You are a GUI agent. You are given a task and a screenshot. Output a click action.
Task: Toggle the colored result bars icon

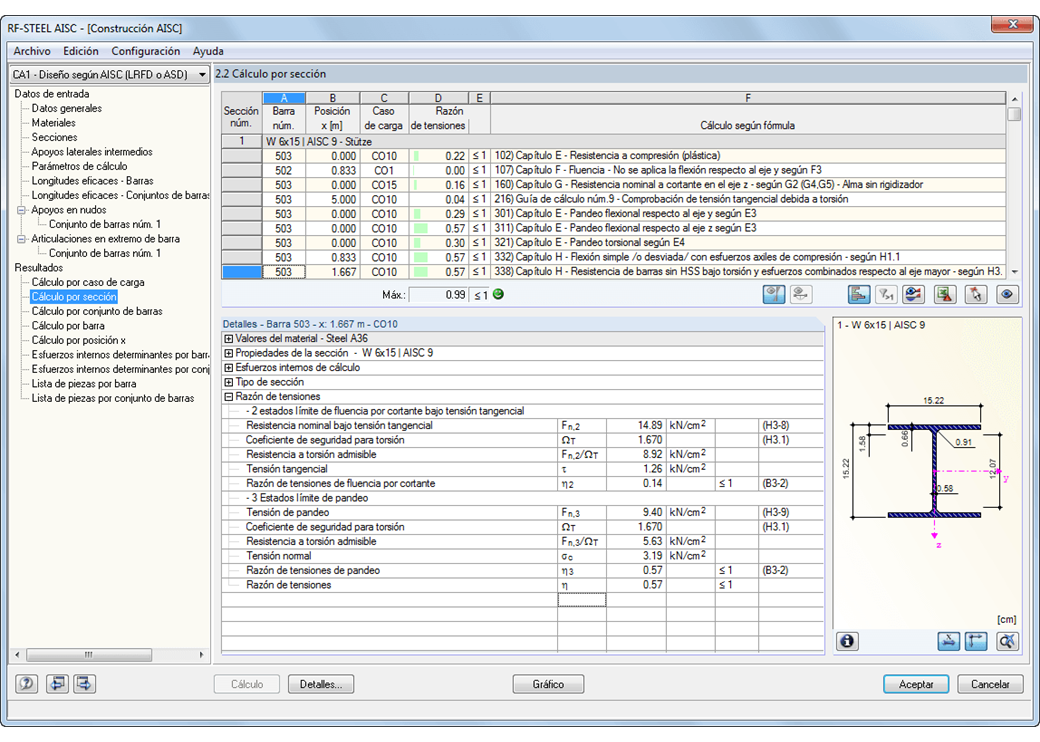pyautogui.click(x=859, y=294)
